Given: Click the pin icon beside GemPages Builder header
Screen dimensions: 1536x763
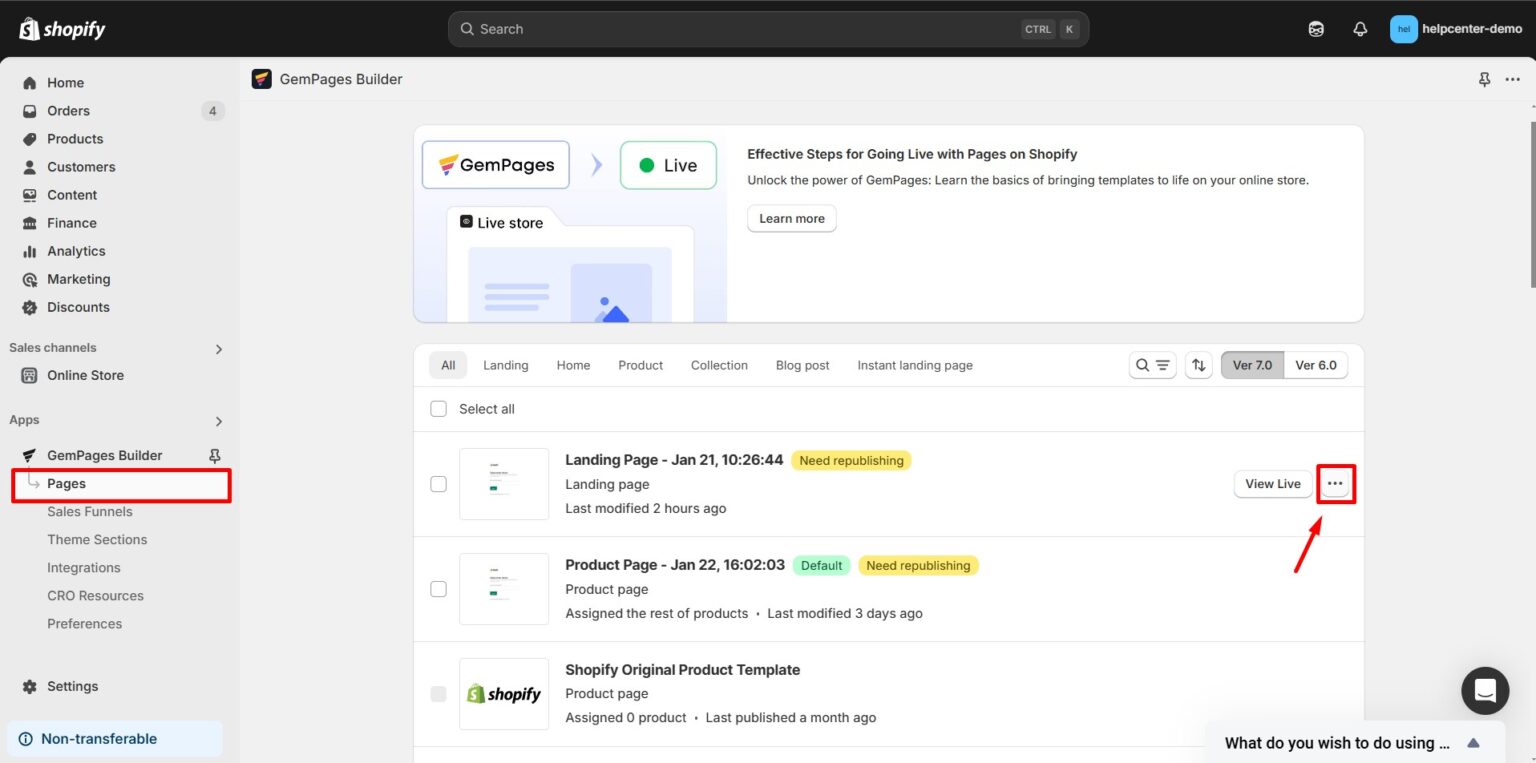Looking at the screenshot, I should click(x=1484, y=79).
